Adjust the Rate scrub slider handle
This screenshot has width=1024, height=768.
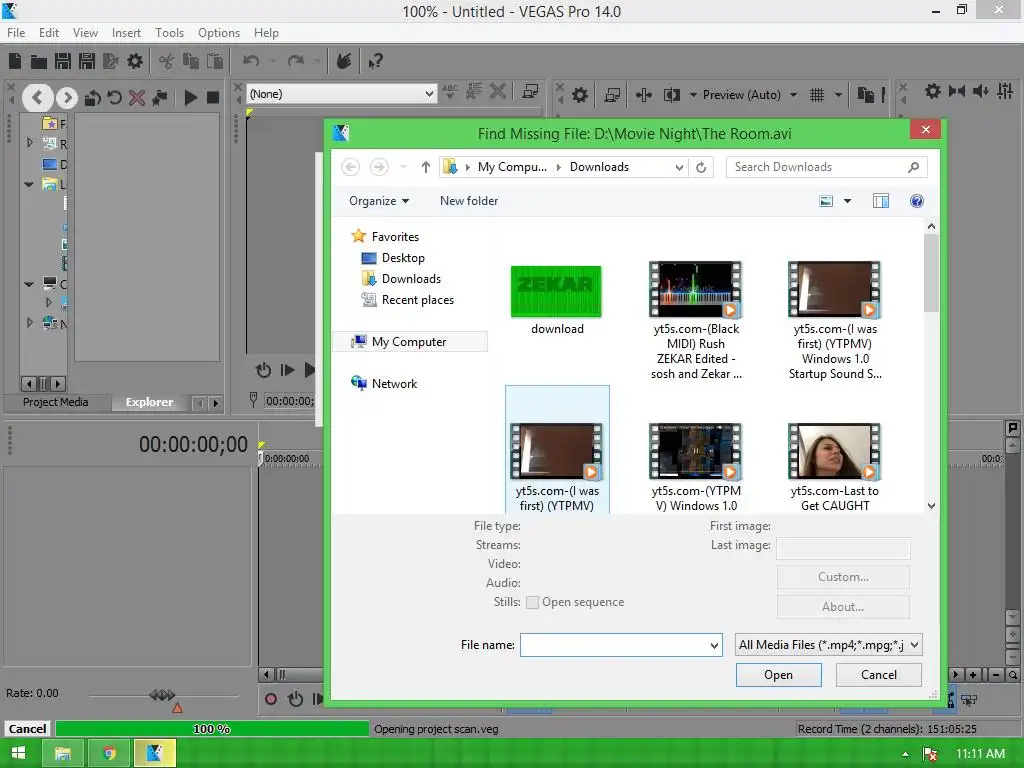(x=162, y=695)
